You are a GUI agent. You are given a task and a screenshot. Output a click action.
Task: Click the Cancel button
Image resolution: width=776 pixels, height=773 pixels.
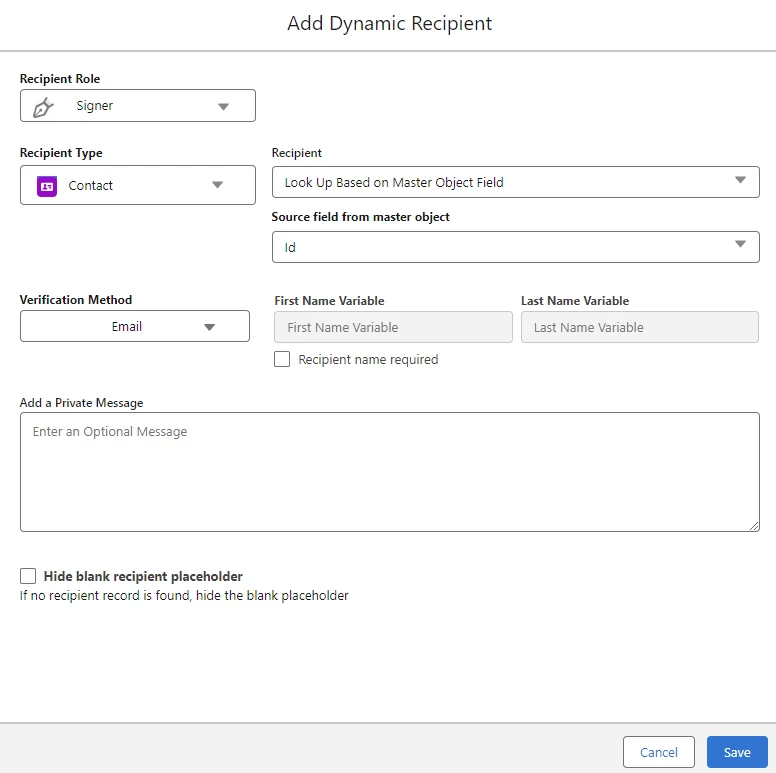pos(658,752)
